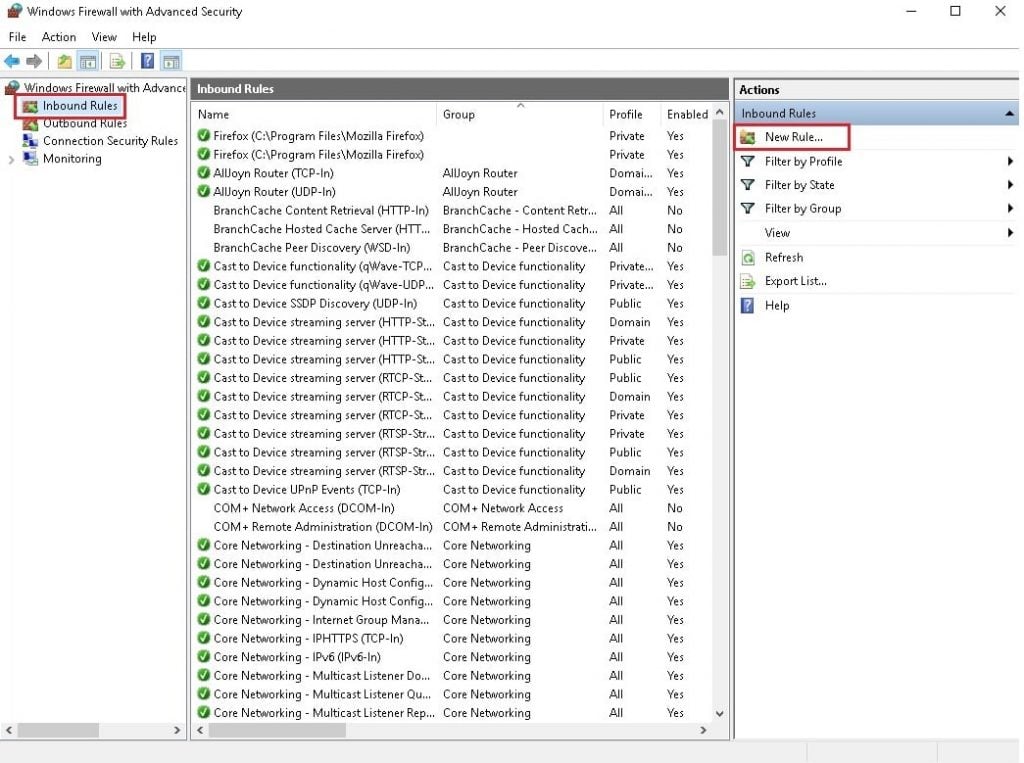Viewport: 1024px width, 763px height.
Task: Click the Filter by Profile funnel icon
Action: click(x=748, y=161)
